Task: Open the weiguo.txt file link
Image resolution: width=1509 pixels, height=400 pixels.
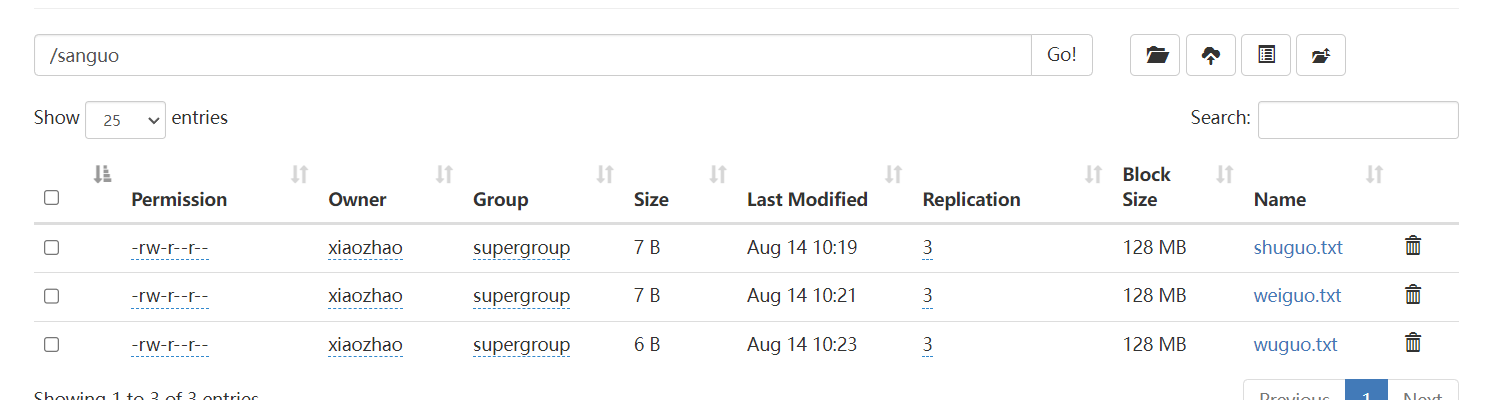Action: click(x=1297, y=296)
